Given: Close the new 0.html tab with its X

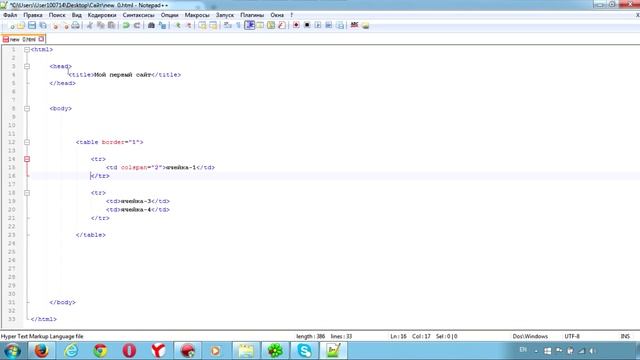Looking at the screenshot, I should (x=41, y=39).
